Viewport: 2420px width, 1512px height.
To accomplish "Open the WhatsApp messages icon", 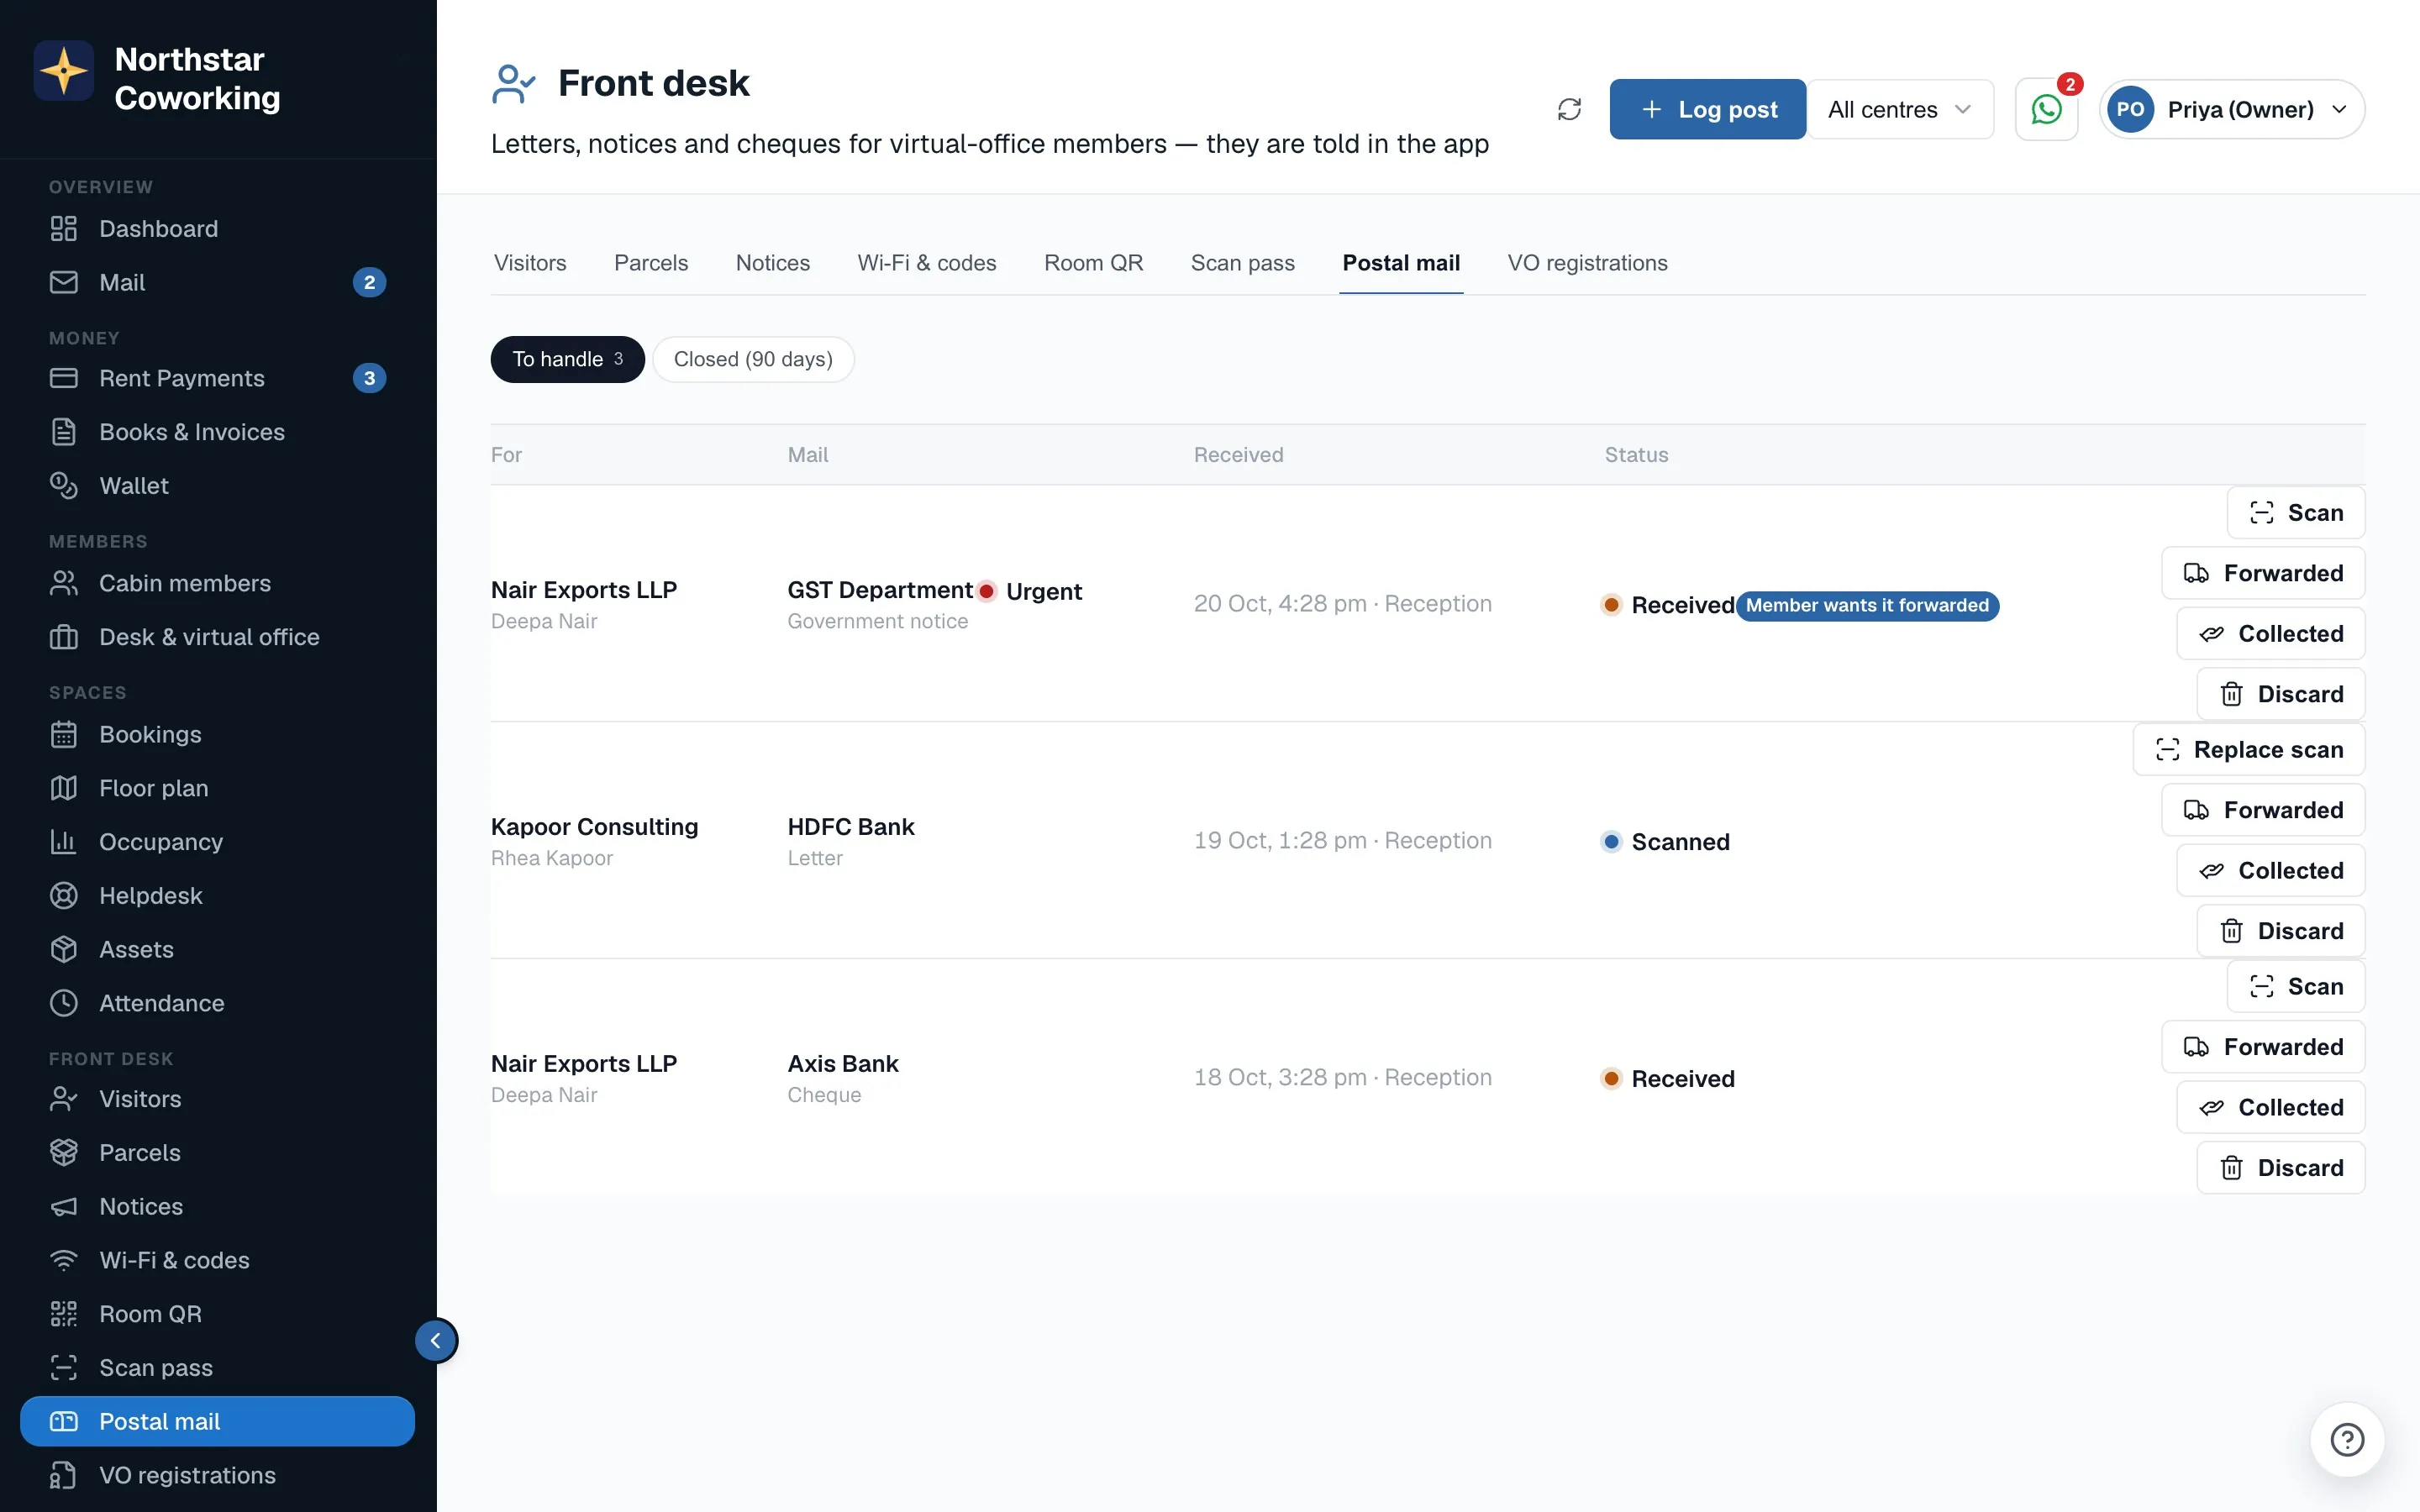I will click(x=2046, y=109).
